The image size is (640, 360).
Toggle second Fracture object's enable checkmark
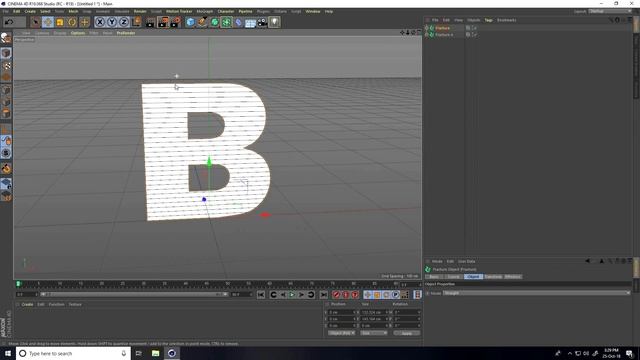click(x=475, y=35)
